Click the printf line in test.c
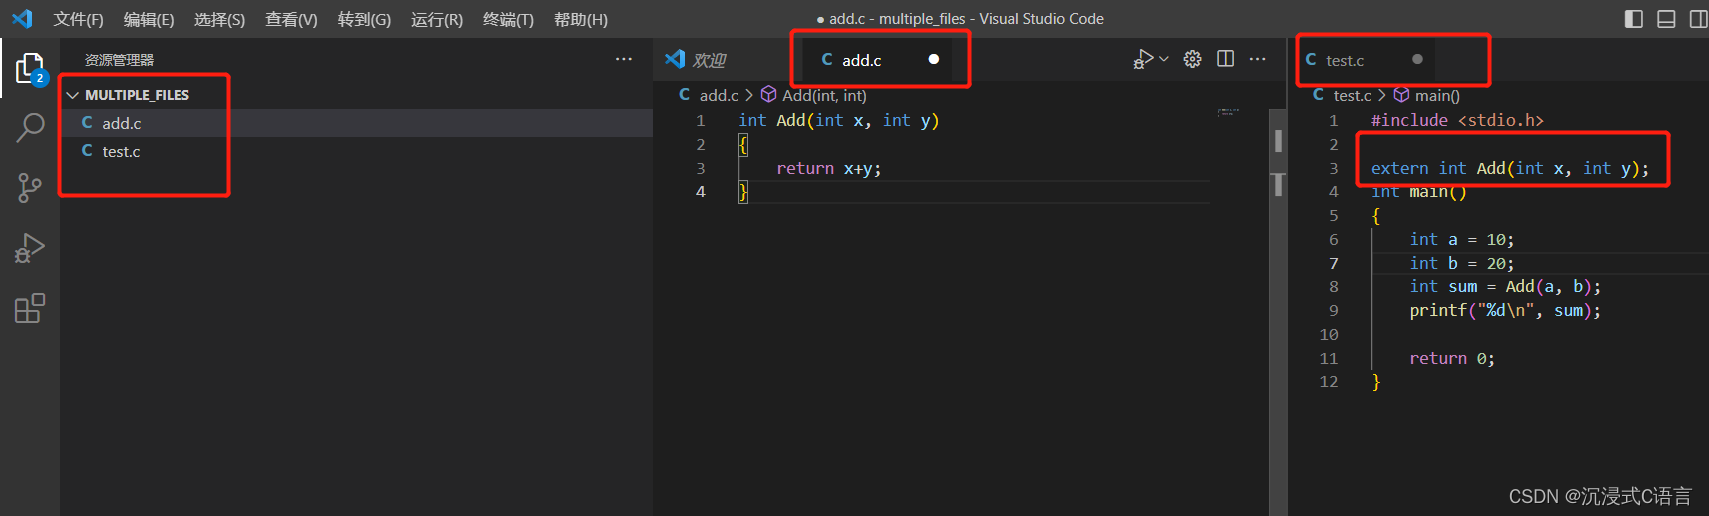The width and height of the screenshot is (1709, 516). [x=1505, y=310]
